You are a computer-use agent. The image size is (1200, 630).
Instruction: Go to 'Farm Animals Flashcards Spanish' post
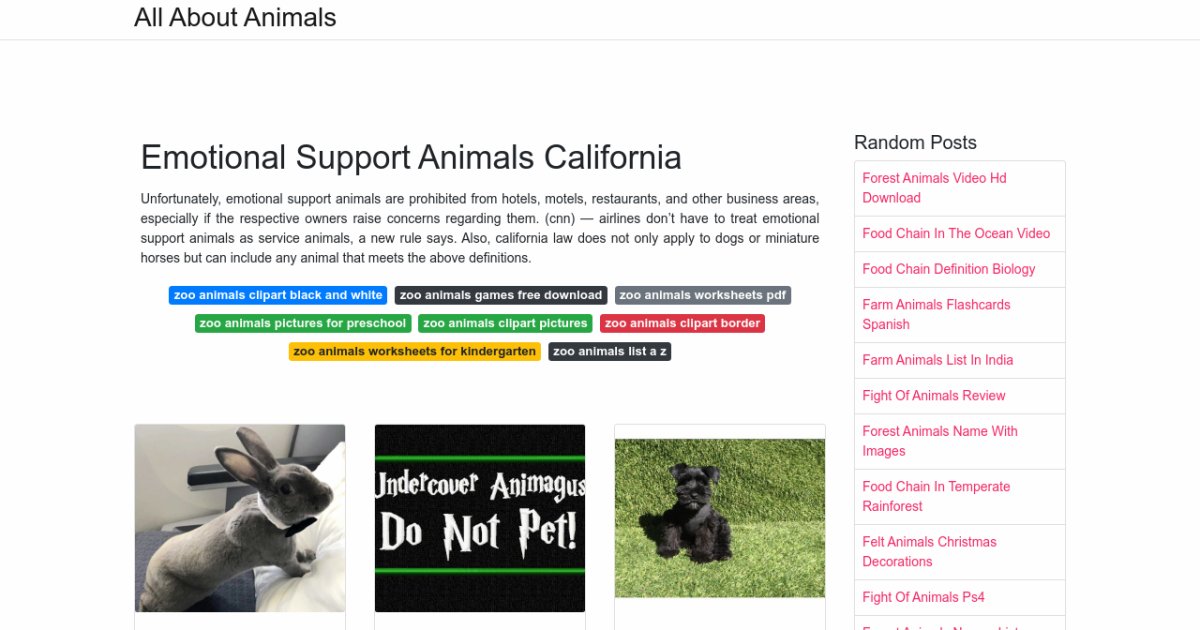pos(936,314)
